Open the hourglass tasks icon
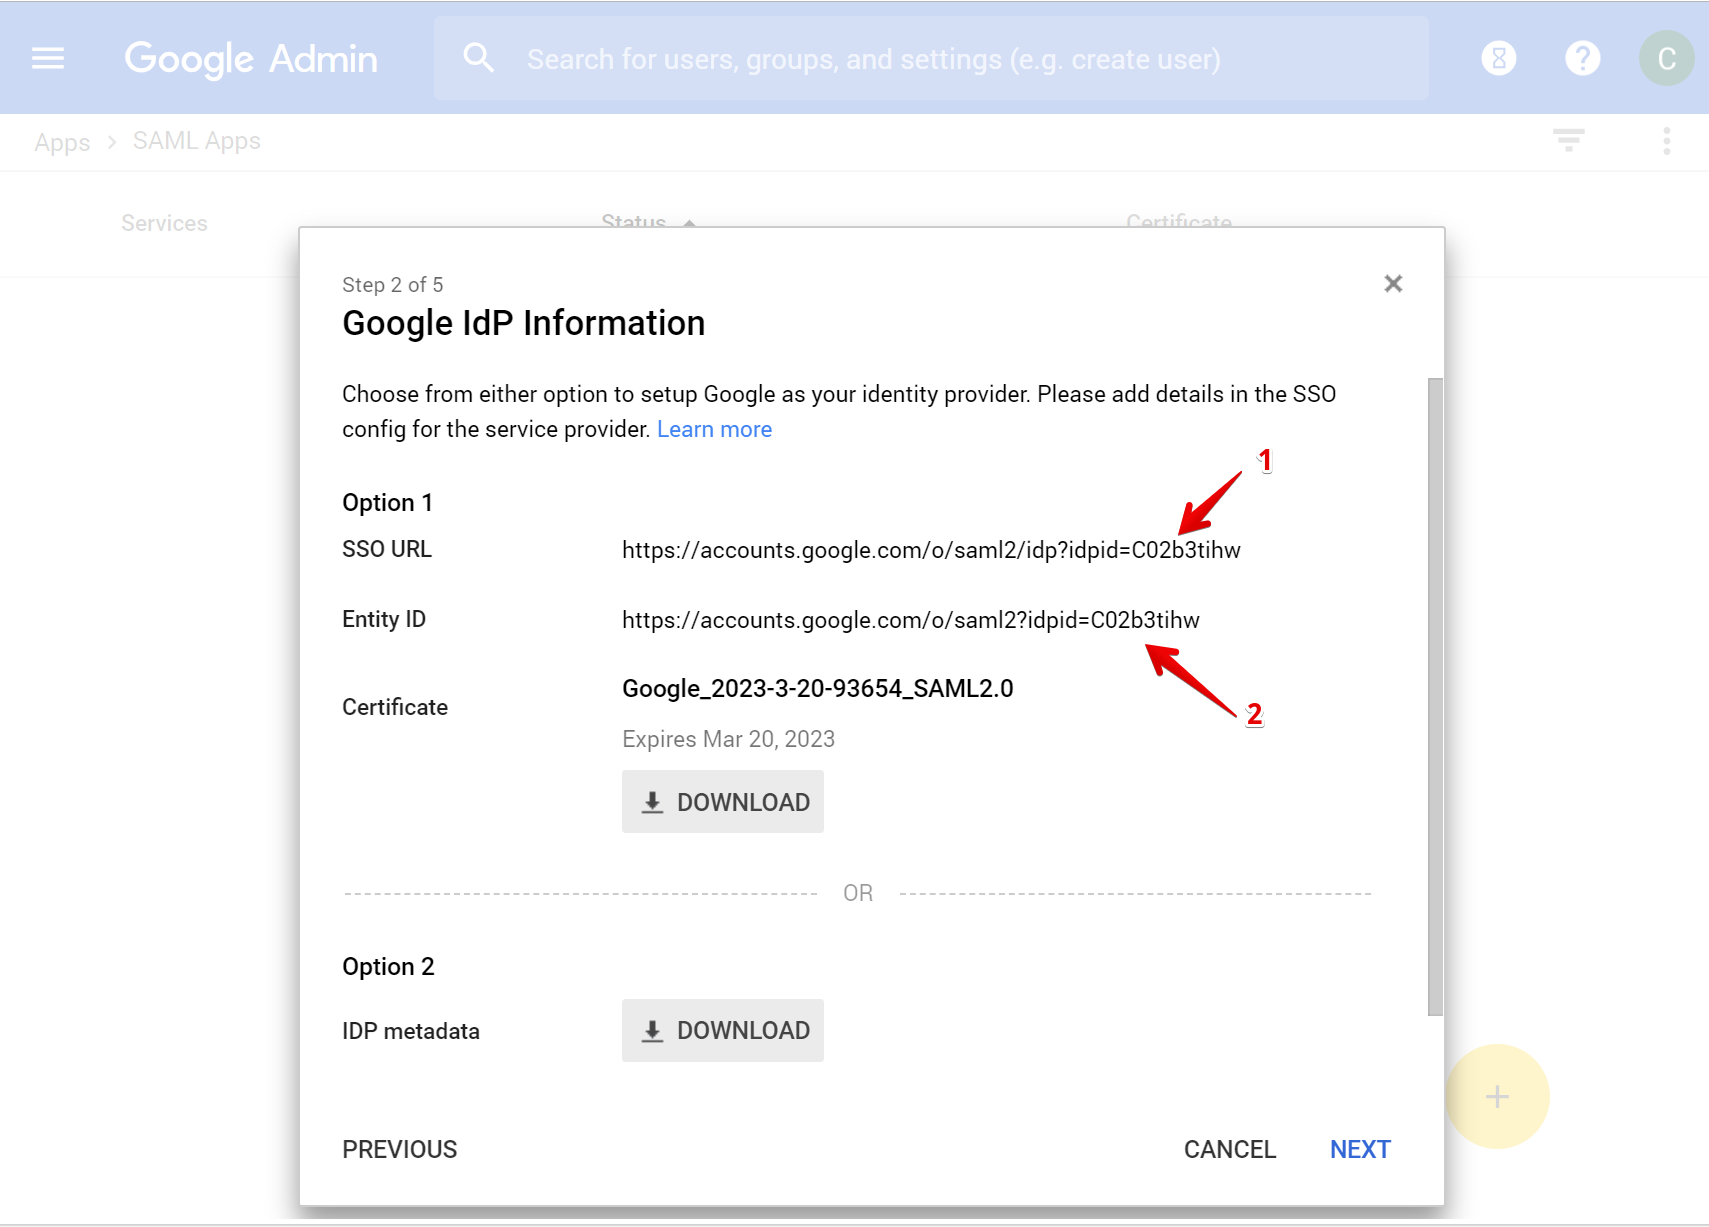The width and height of the screenshot is (1709, 1227). [x=1498, y=58]
